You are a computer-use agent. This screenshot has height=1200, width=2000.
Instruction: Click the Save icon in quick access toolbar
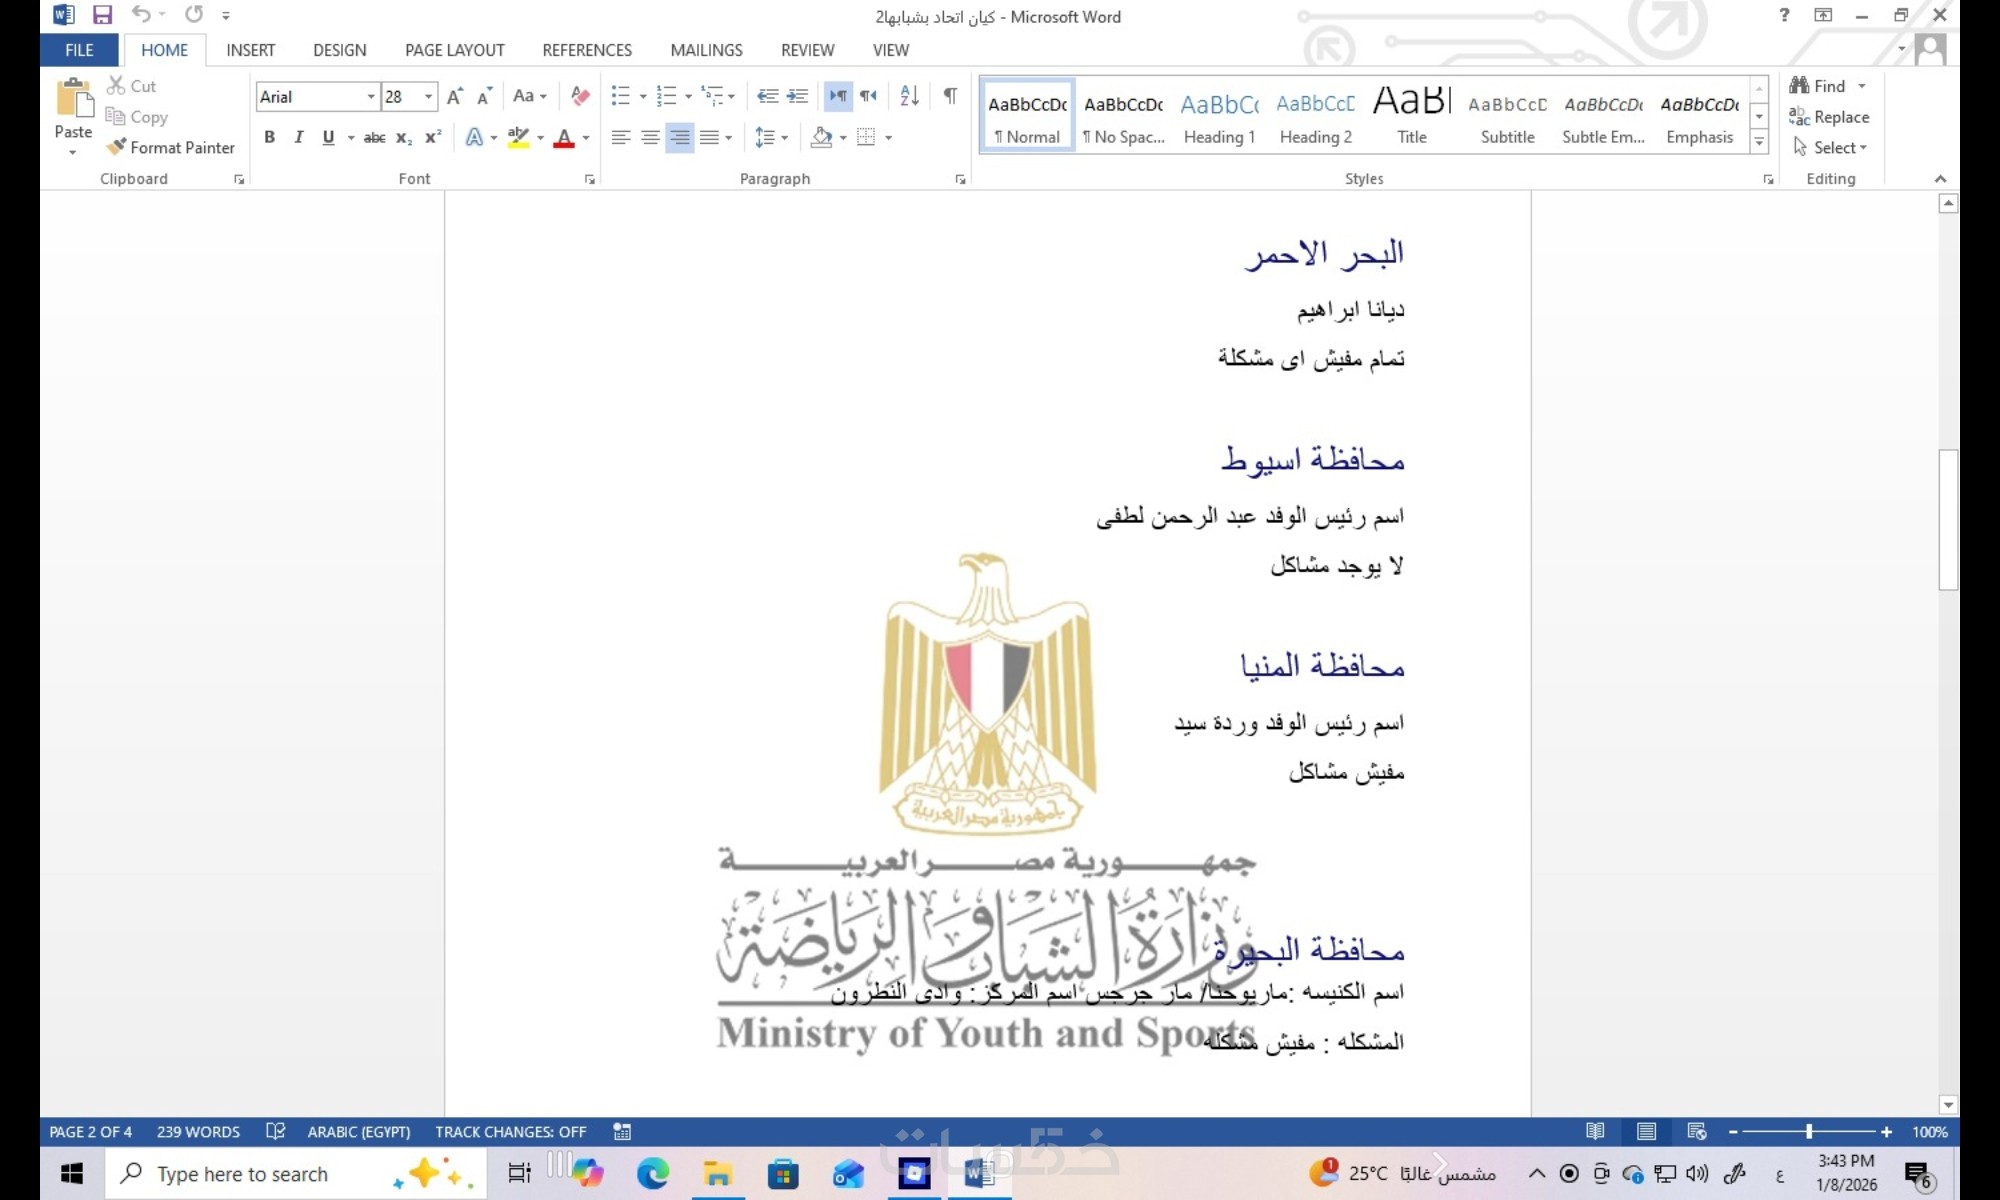[102, 15]
